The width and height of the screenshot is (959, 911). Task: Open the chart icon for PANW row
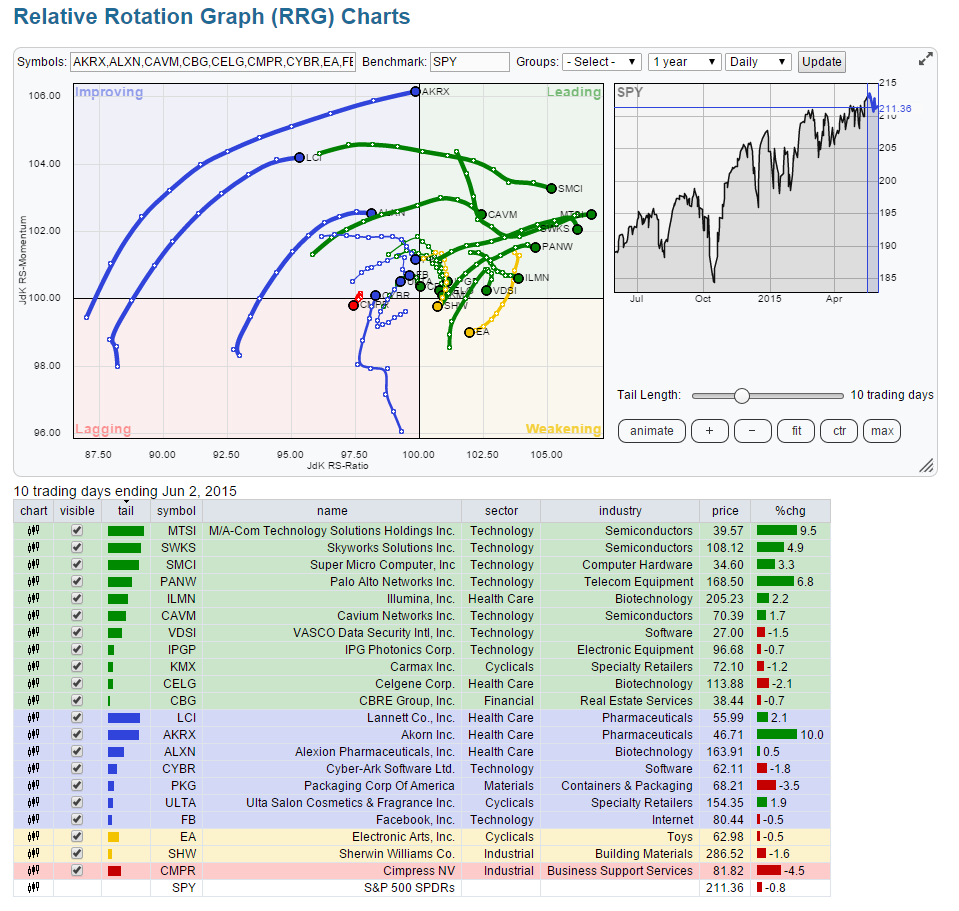(x=34, y=581)
